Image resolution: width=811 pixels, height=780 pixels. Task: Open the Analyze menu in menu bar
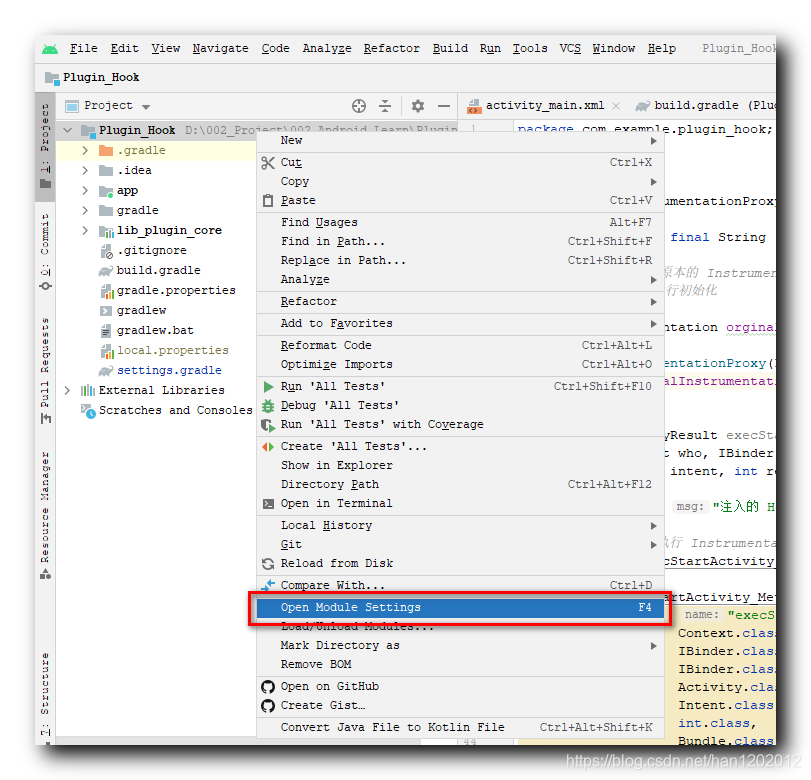(327, 49)
